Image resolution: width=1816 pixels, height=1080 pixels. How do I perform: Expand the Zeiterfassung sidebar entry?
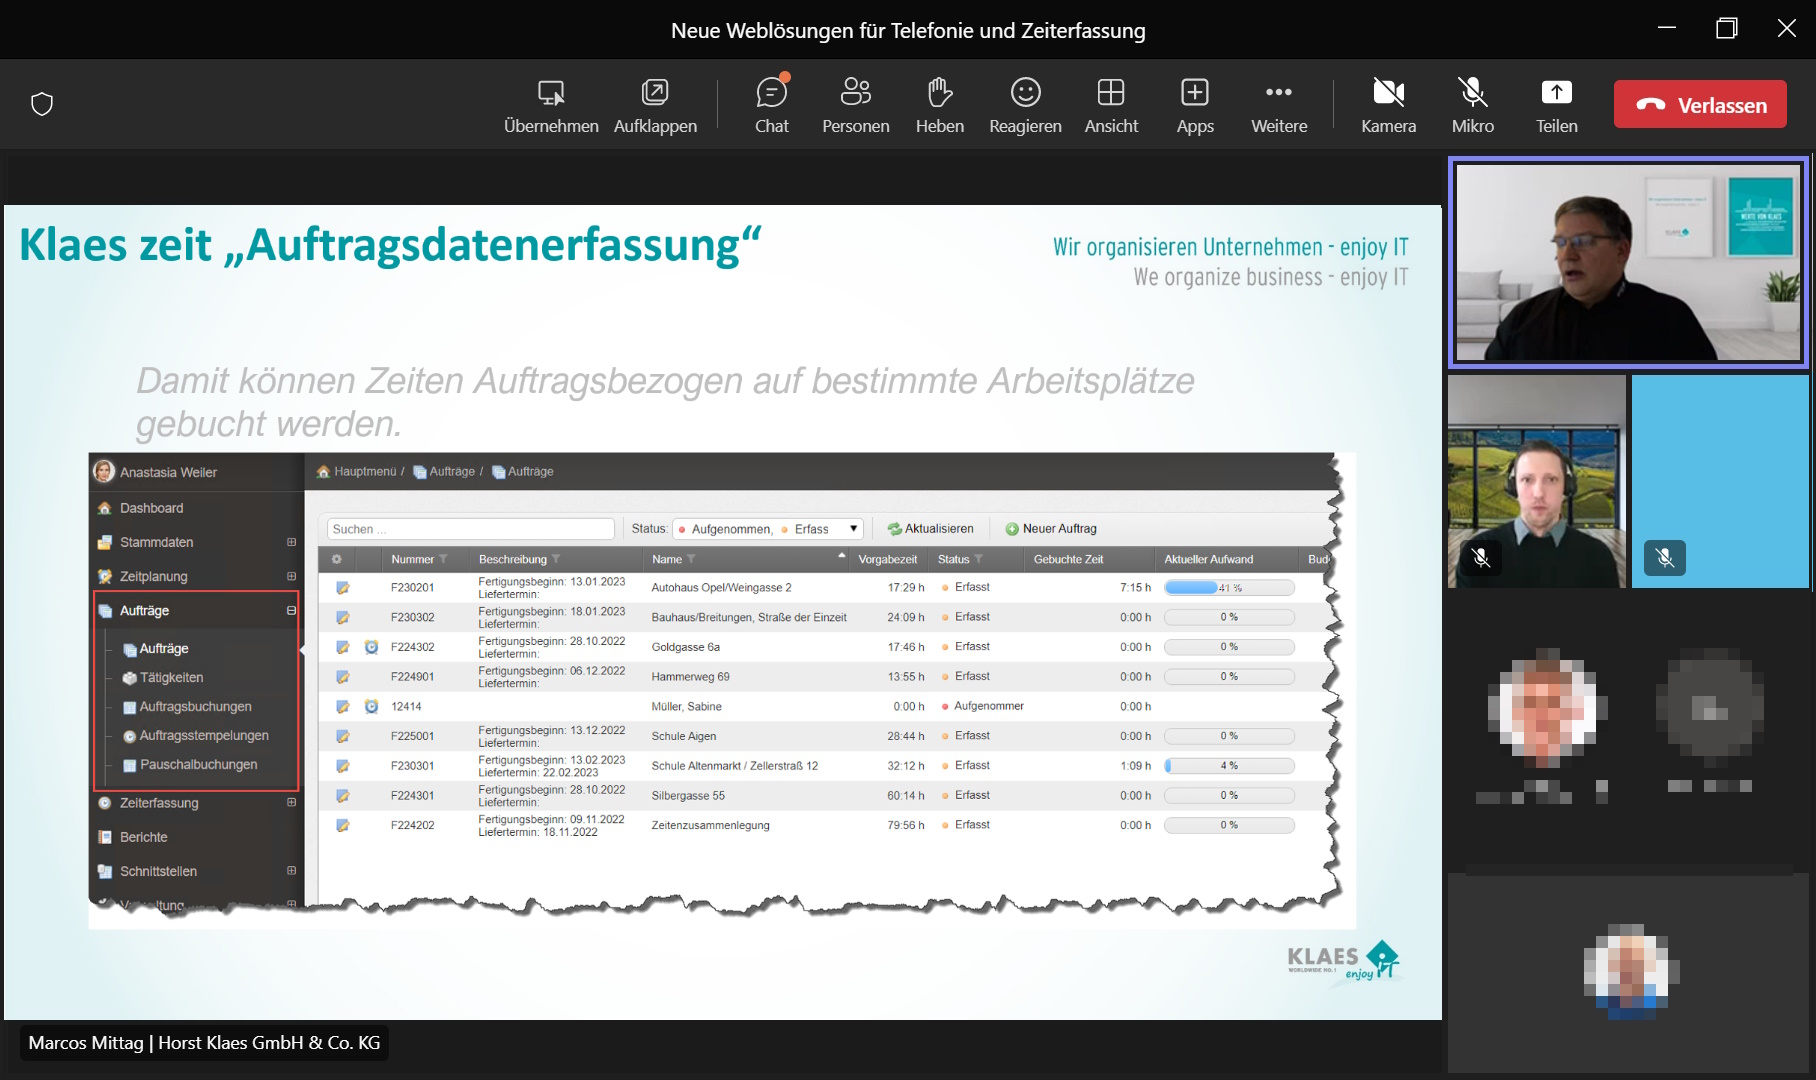[x=291, y=802]
